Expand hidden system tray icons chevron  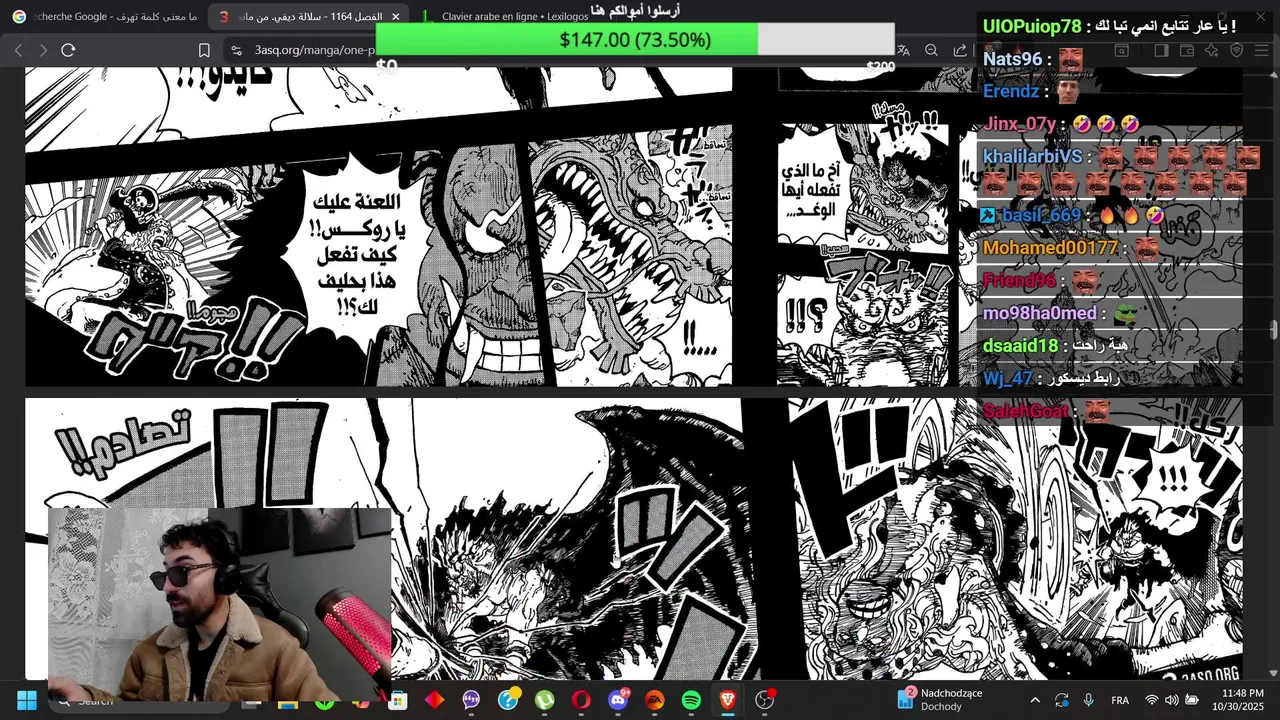(x=1035, y=700)
